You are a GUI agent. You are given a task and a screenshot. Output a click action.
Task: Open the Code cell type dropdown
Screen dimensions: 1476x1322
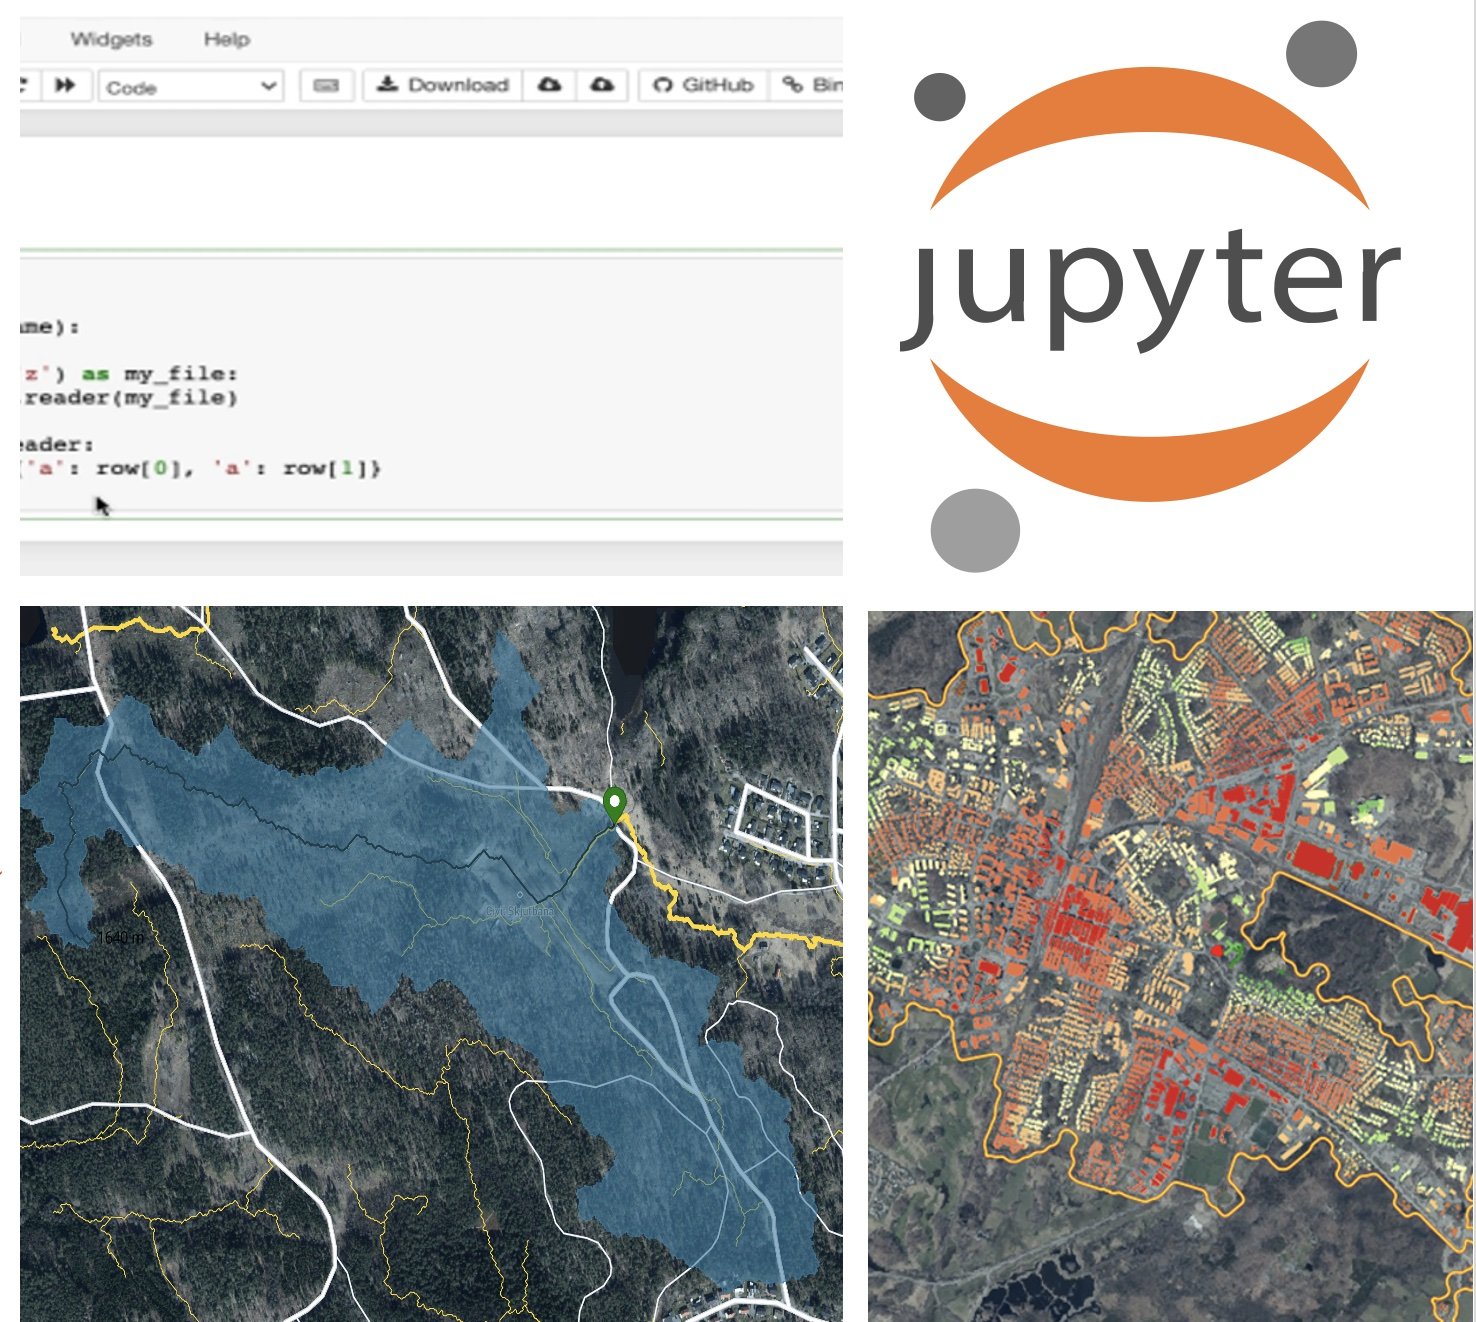(x=191, y=86)
